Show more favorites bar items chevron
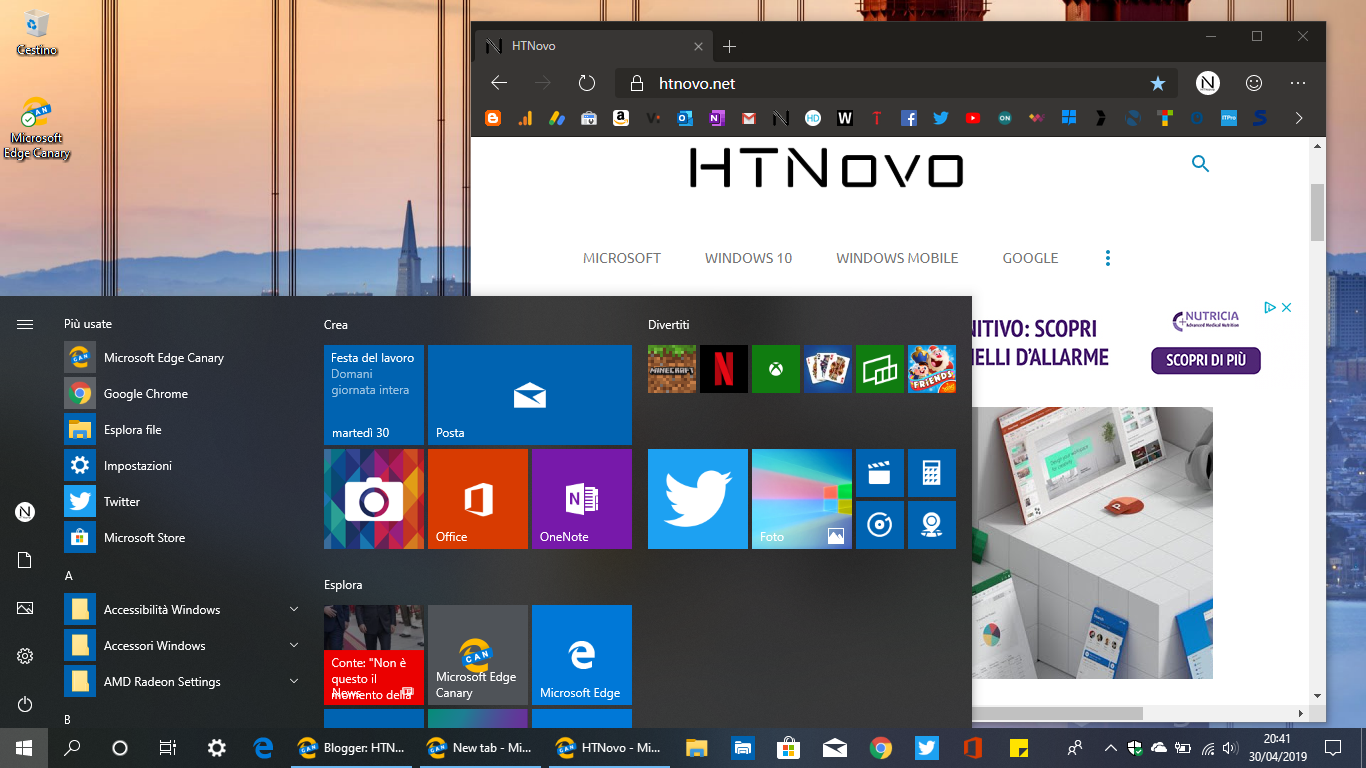This screenshot has height=768, width=1366. click(x=1299, y=118)
